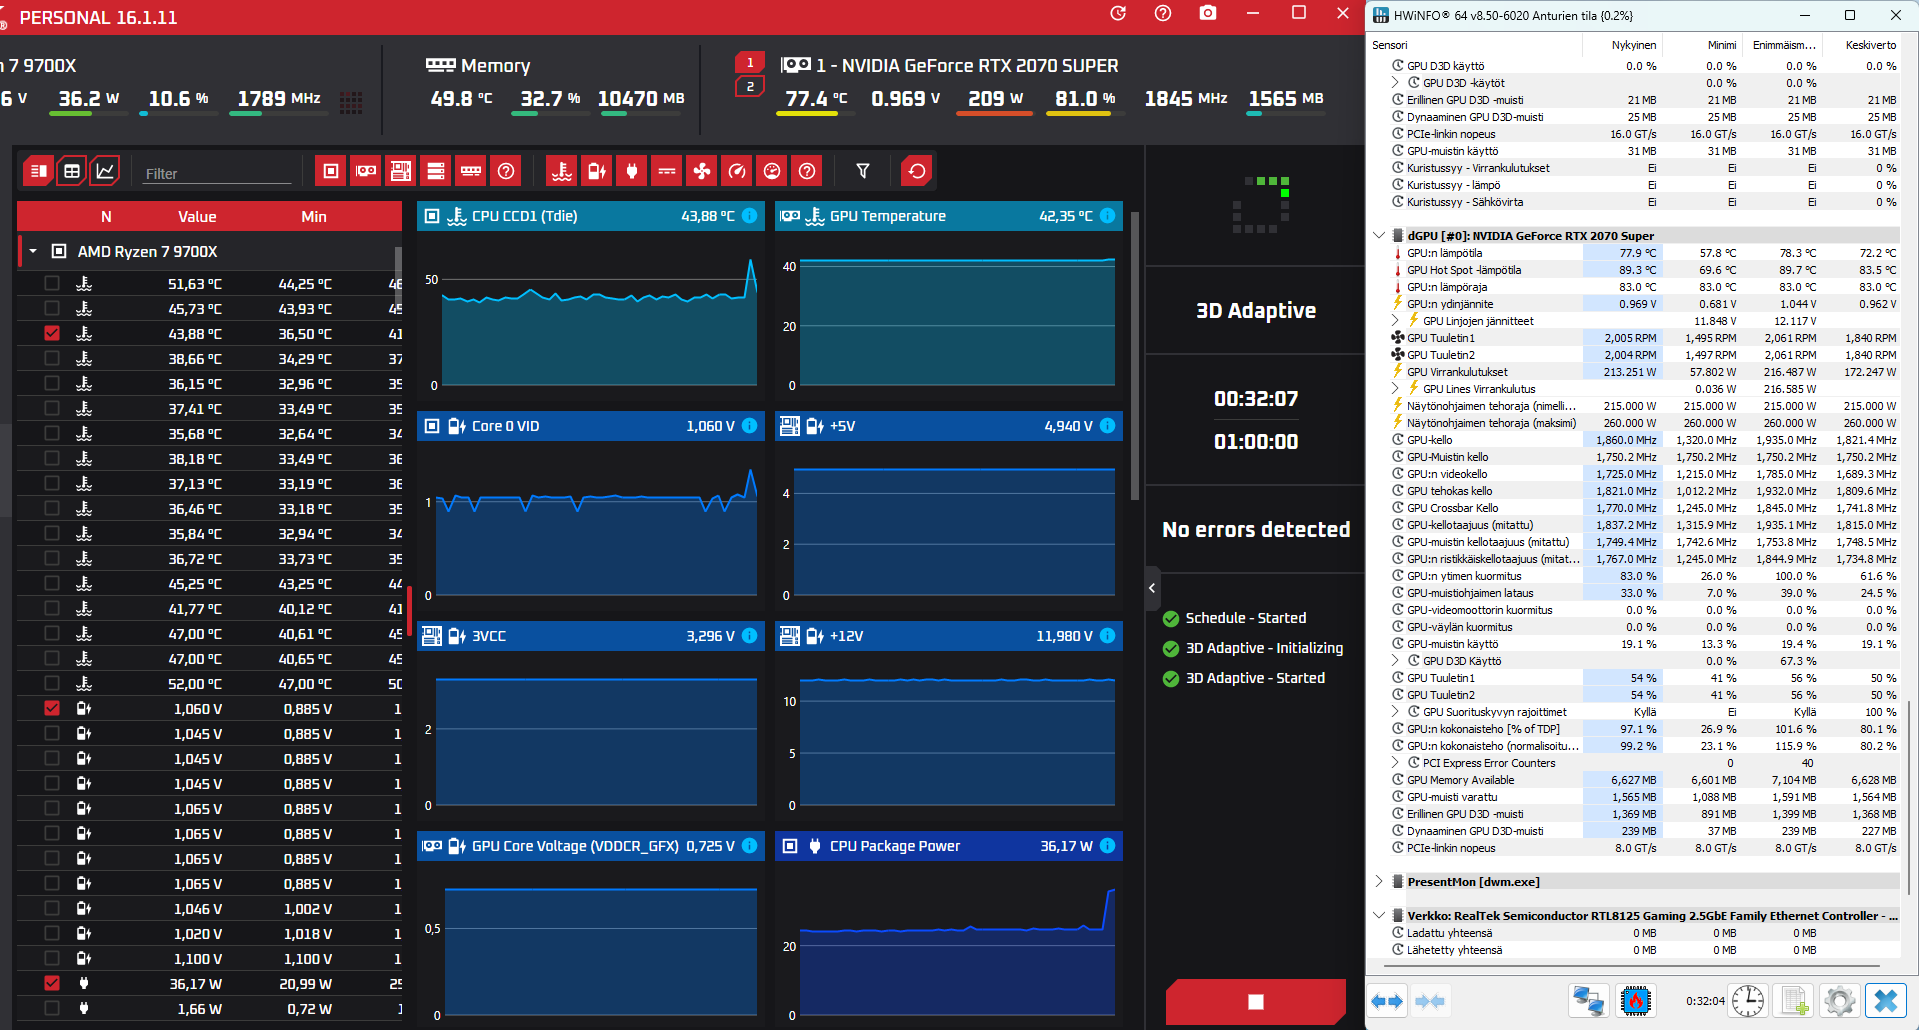Click the speedometer clock filter icon
Image resolution: width=1919 pixels, height=1030 pixels.
pos(737,171)
